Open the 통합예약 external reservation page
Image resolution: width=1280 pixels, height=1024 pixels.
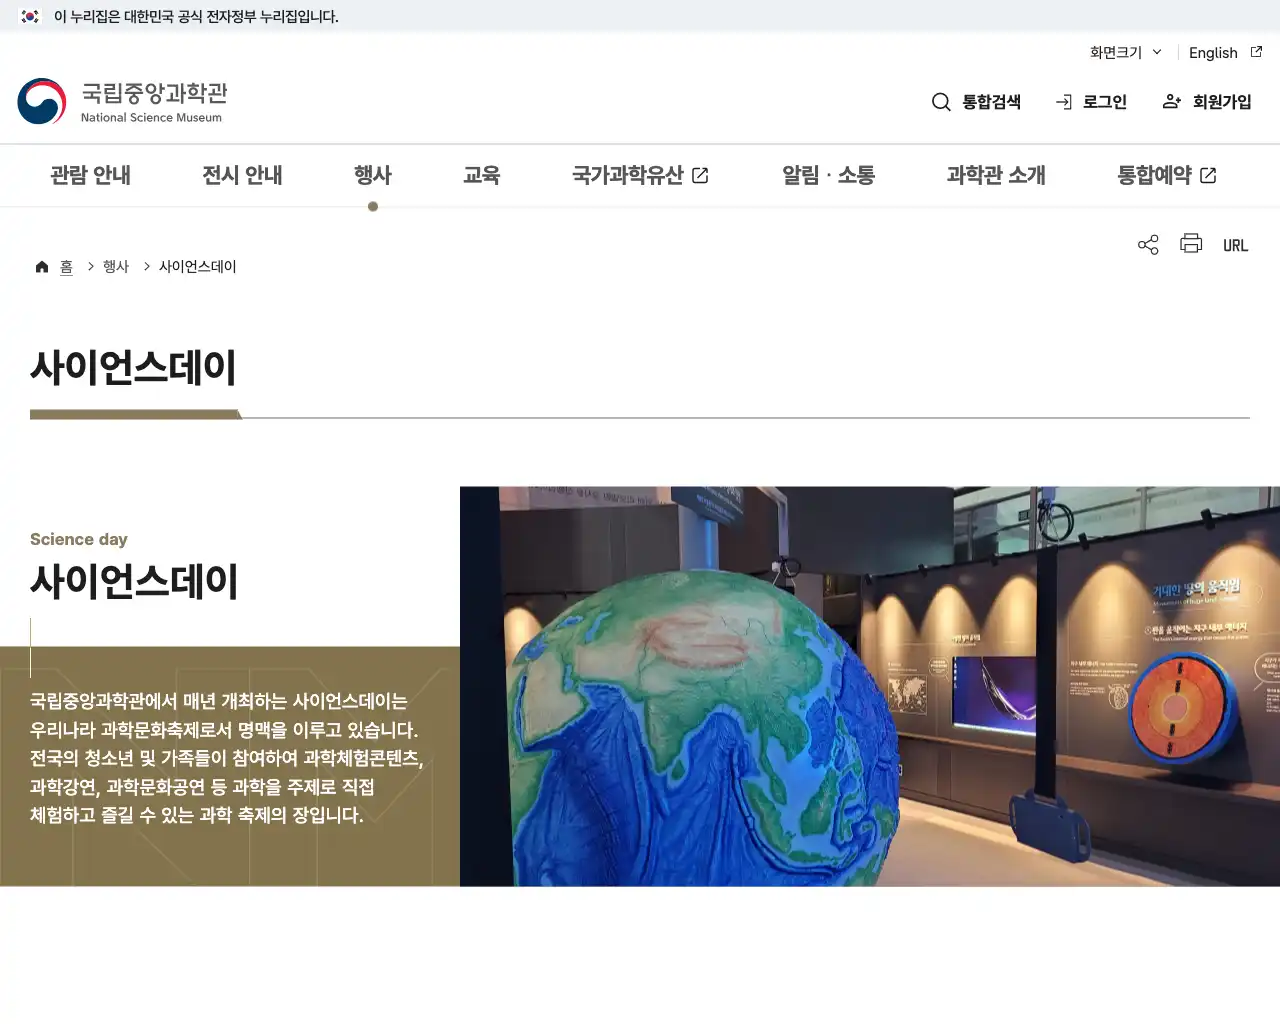(1166, 175)
